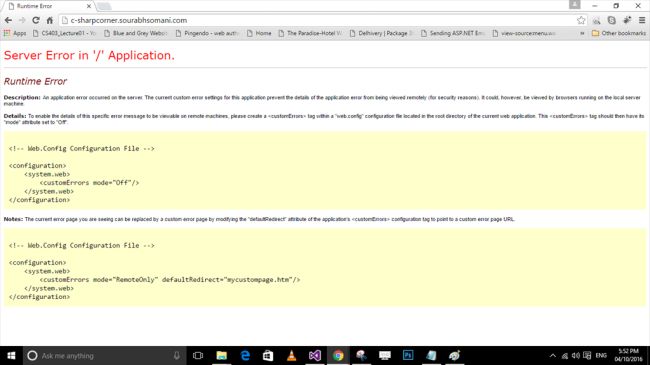The width and height of the screenshot is (650, 365).
Task: Switch the ENG input language indicator
Action: (x=601, y=355)
